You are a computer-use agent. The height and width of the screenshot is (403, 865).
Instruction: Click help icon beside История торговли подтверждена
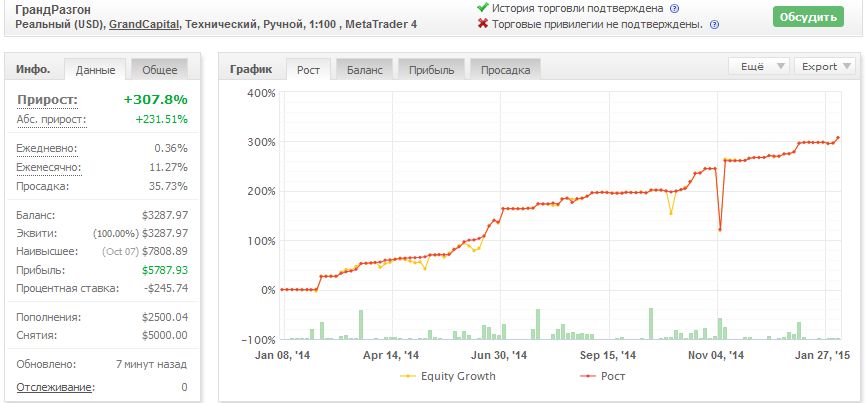tap(674, 9)
